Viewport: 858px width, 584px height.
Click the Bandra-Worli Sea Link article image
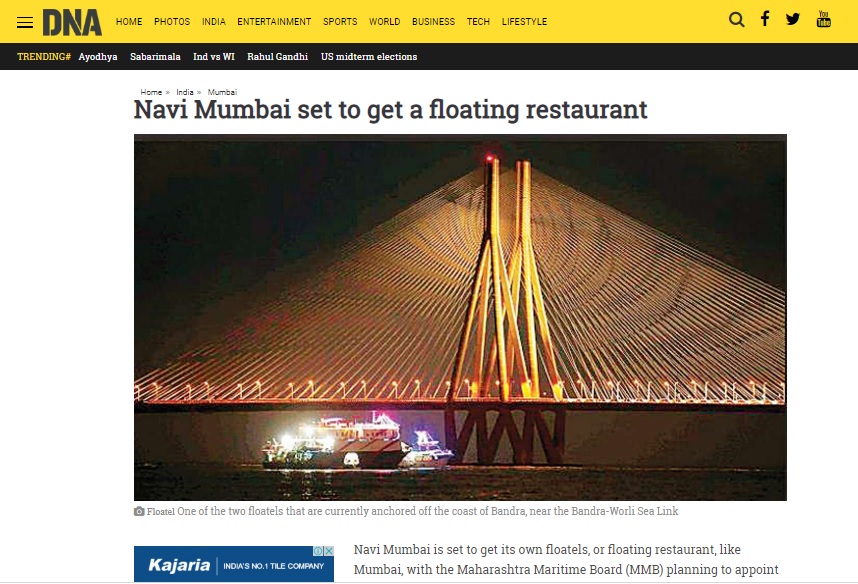point(460,317)
